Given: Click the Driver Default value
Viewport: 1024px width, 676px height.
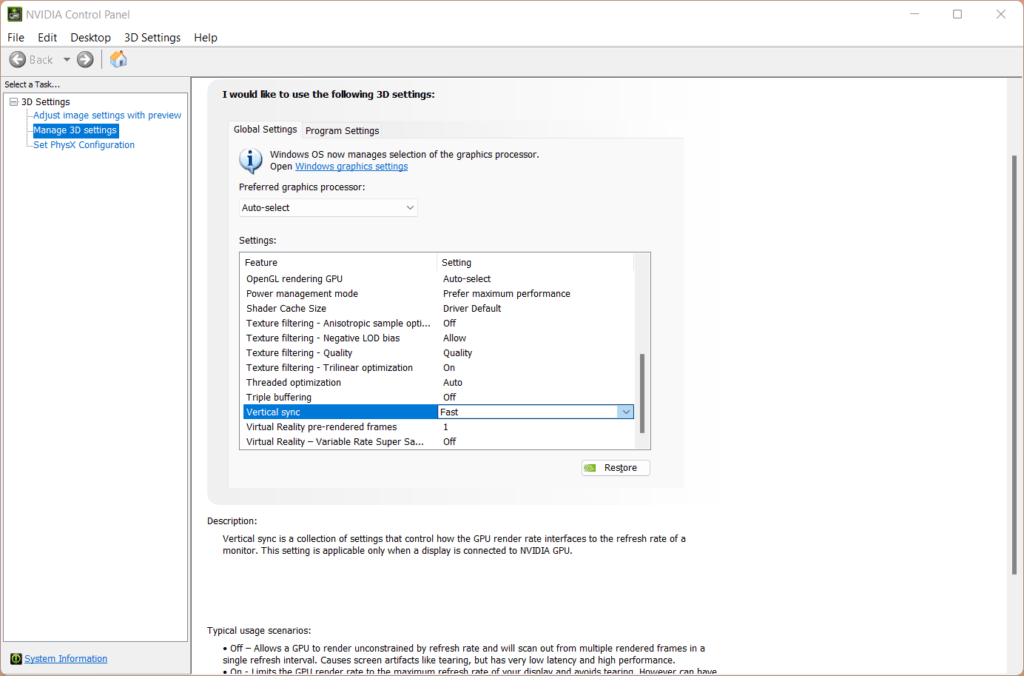Looking at the screenshot, I should [x=472, y=308].
